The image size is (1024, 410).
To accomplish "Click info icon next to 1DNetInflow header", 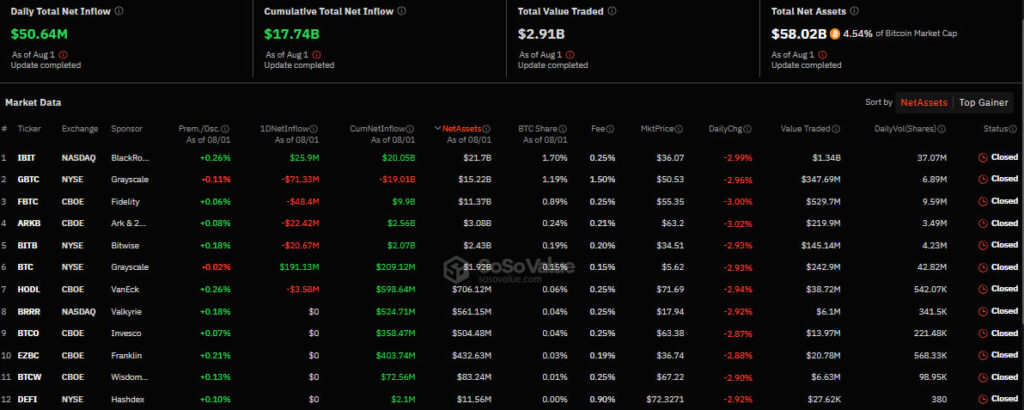I will (x=314, y=129).
